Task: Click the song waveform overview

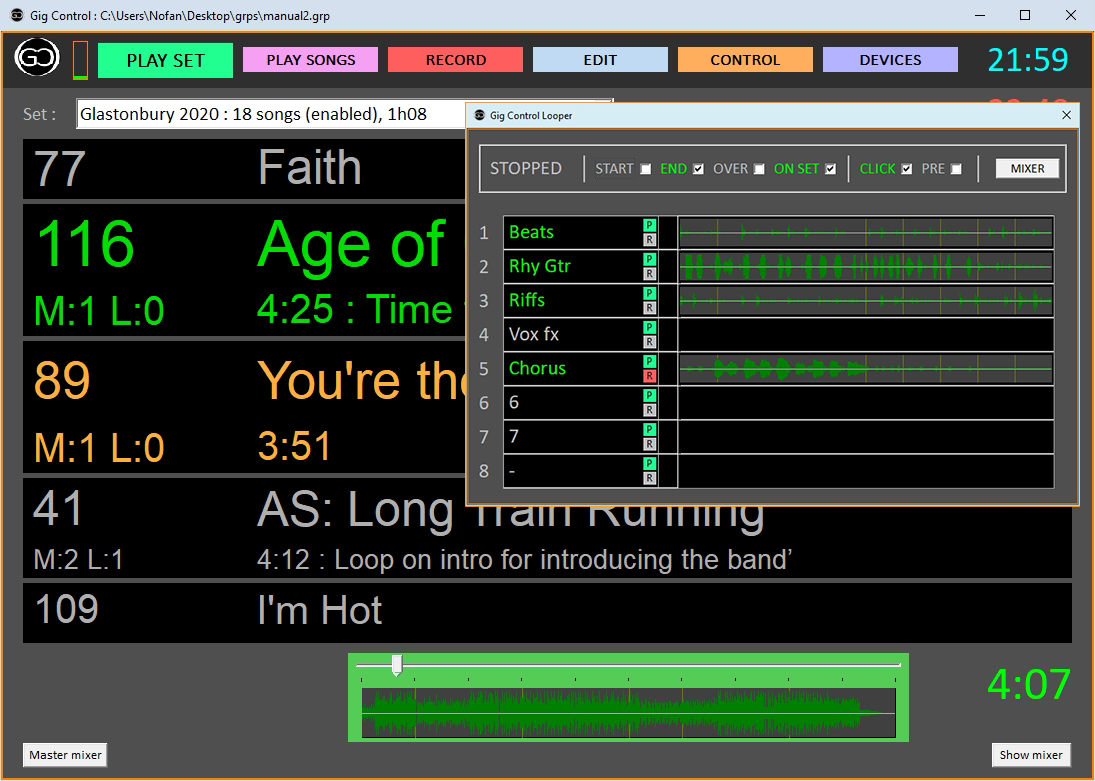Action: click(629, 713)
